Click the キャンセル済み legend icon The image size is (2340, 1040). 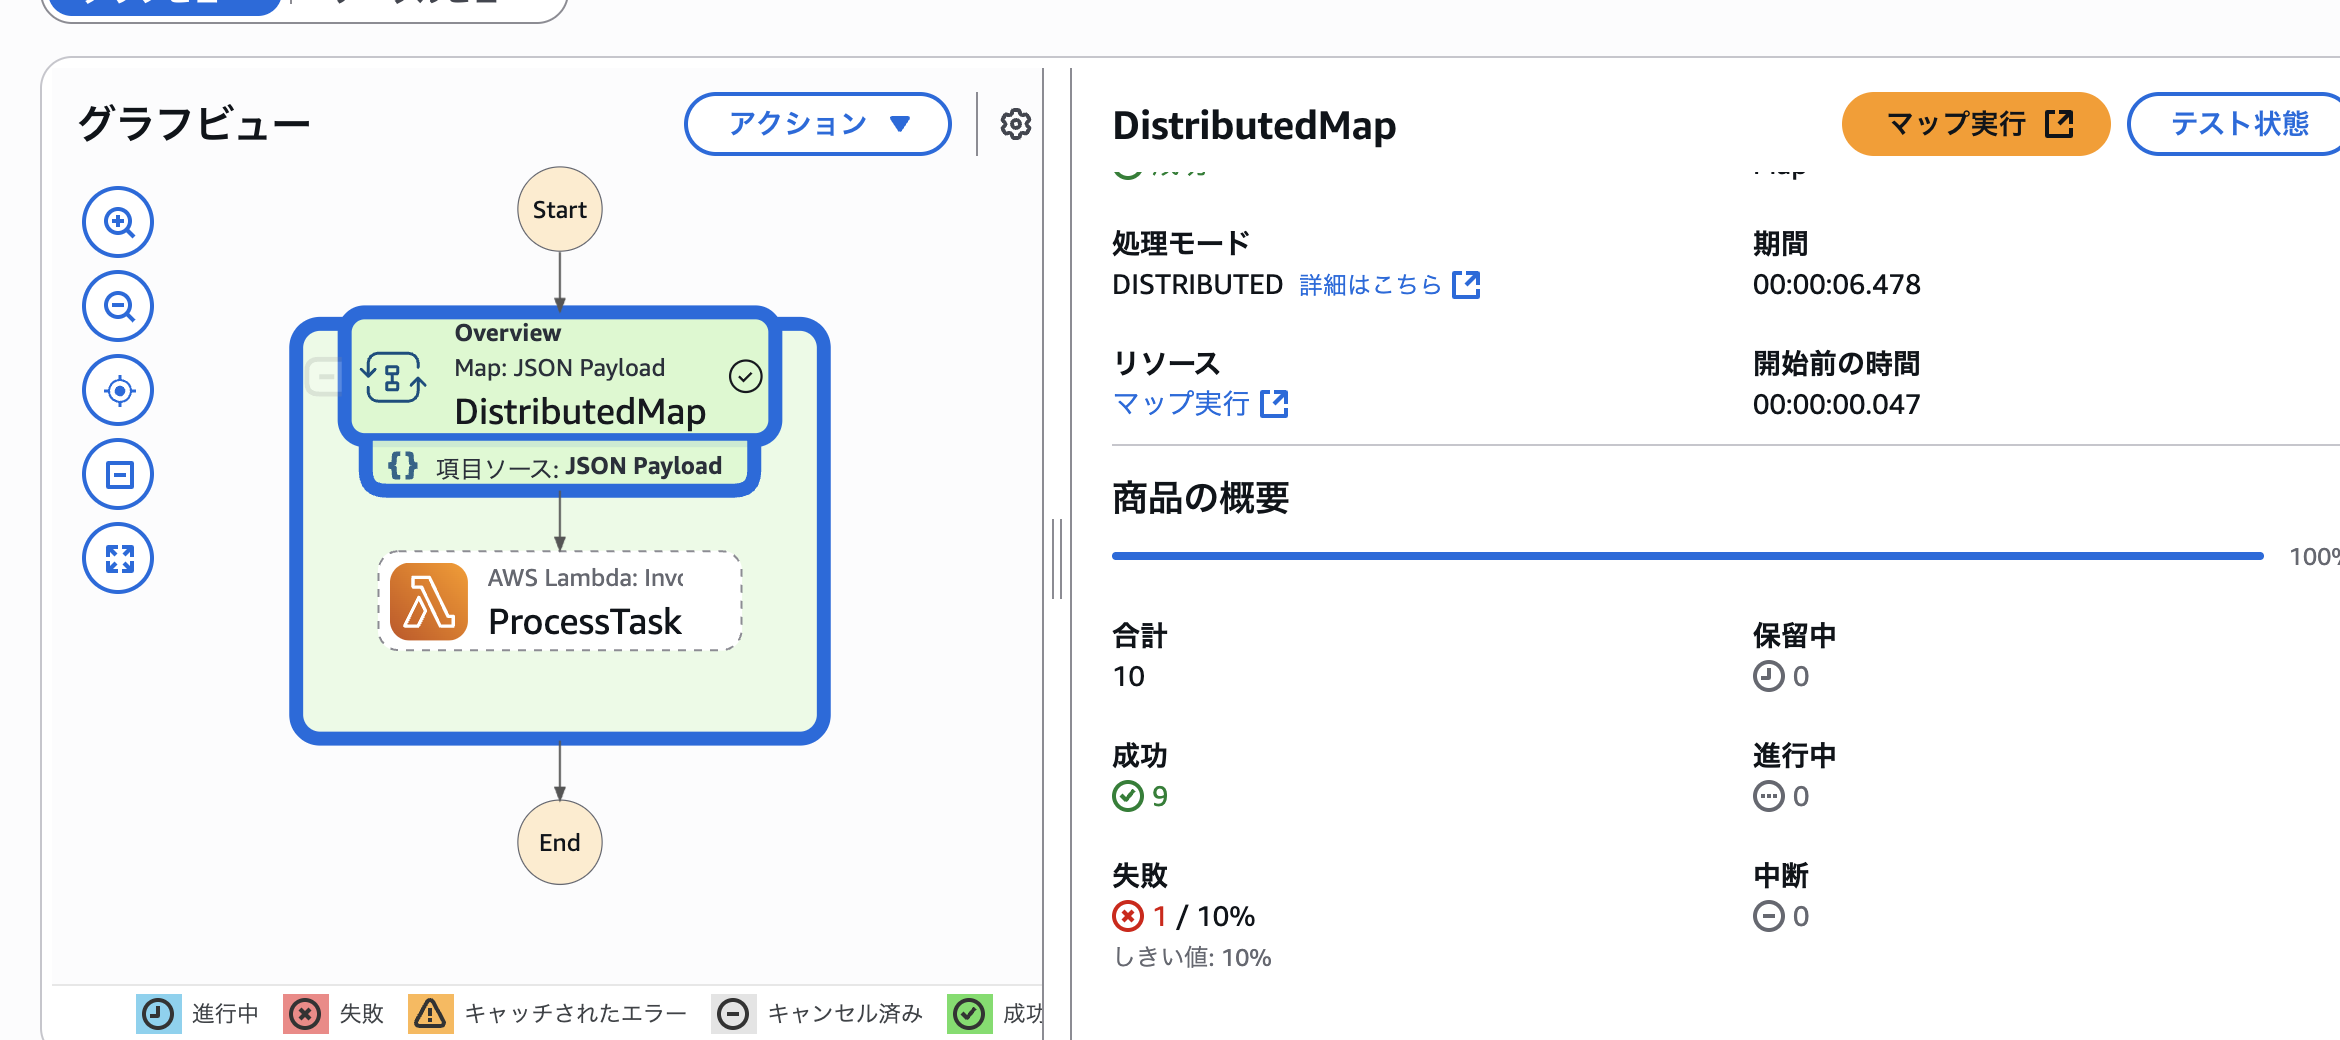point(733,1014)
